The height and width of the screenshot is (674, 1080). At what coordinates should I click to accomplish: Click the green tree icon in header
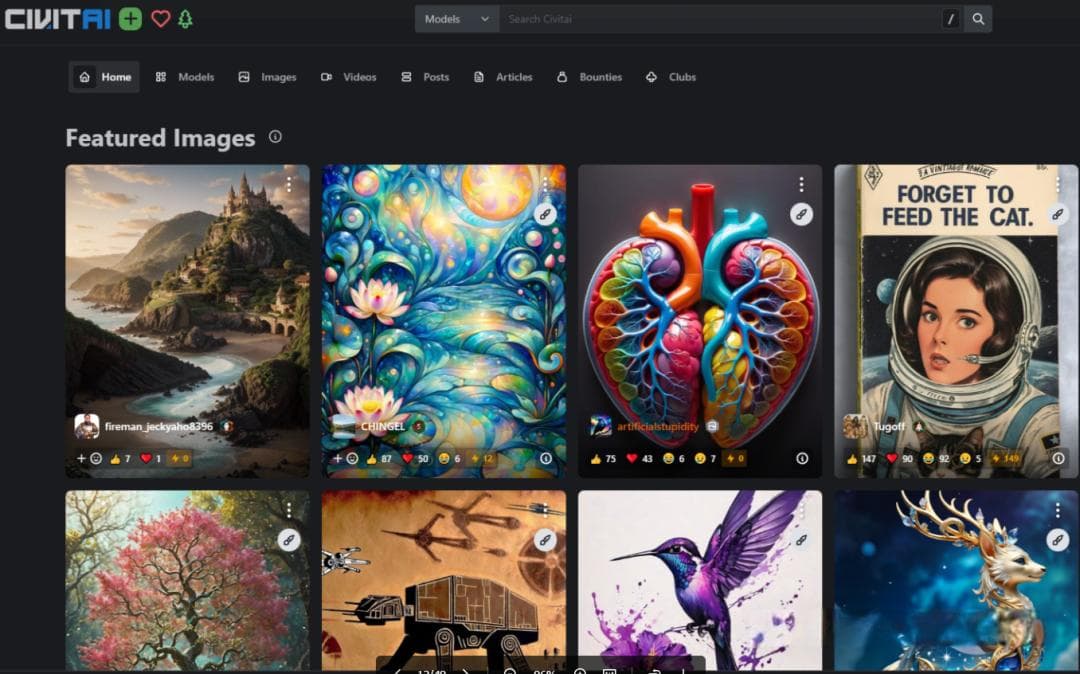coord(185,19)
